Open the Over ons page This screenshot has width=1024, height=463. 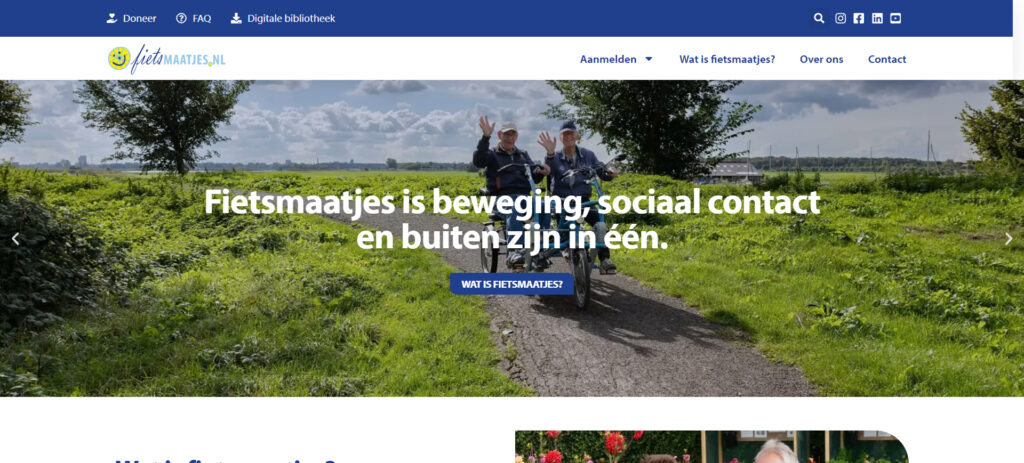click(822, 59)
